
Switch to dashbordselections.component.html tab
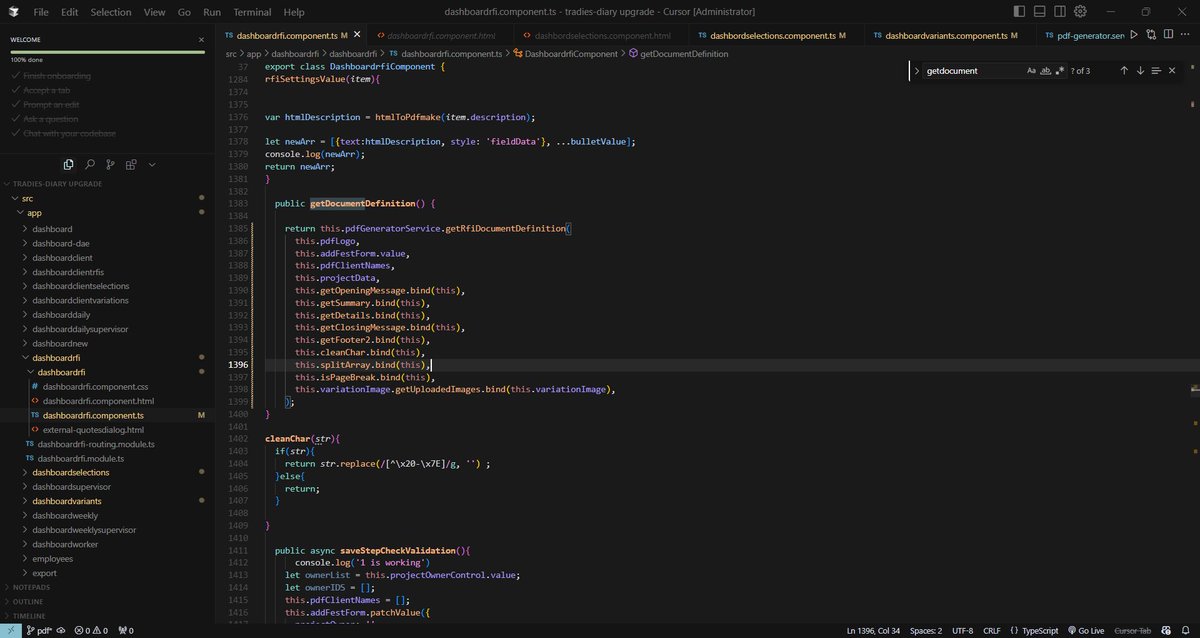tap(602, 35)
